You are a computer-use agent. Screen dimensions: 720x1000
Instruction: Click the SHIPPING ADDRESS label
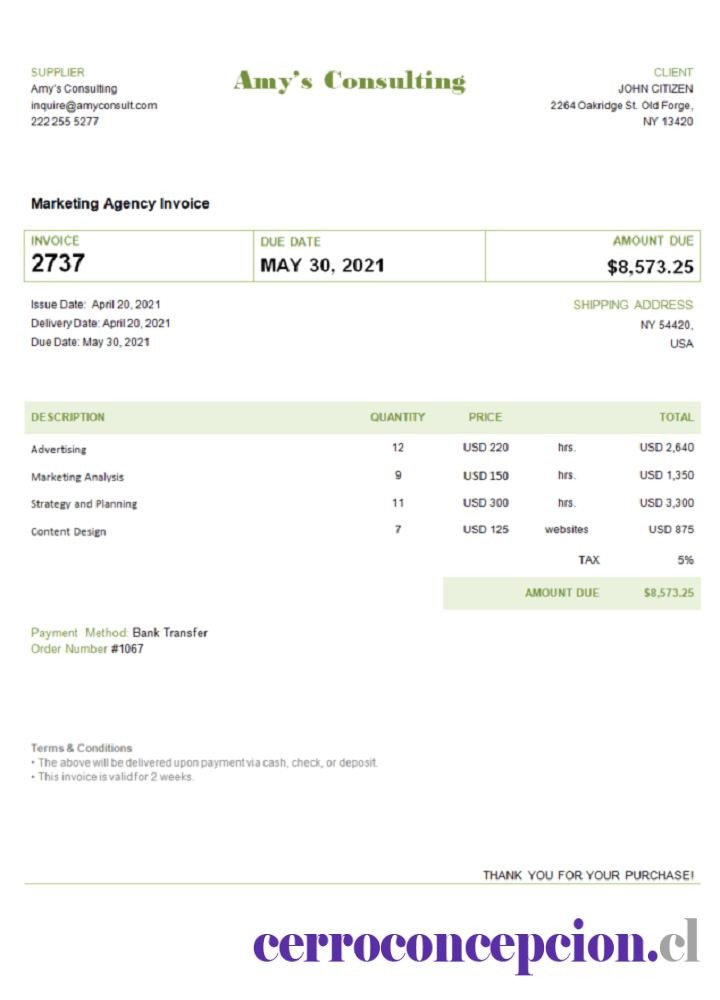(633, 305)
